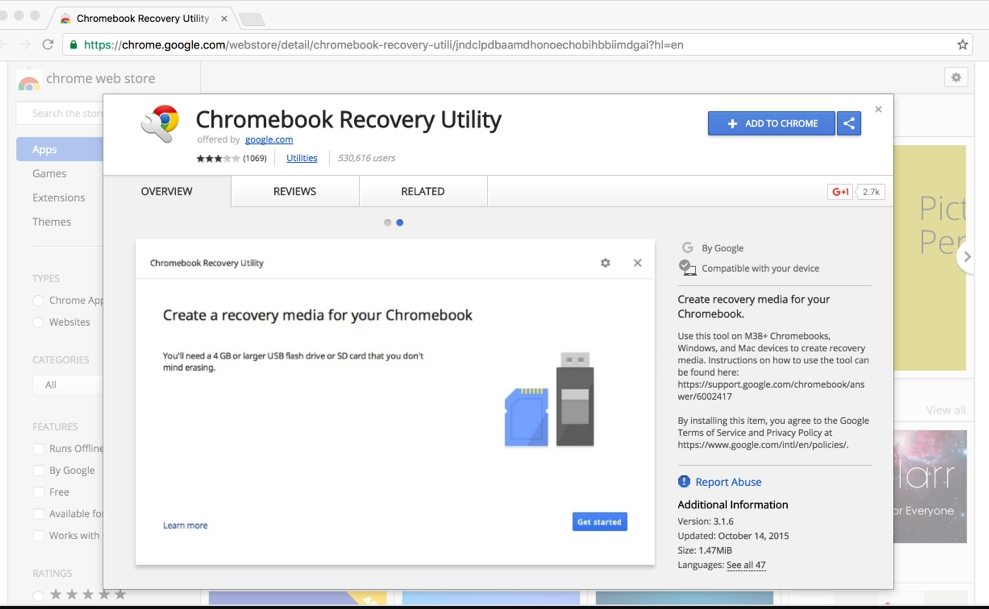The height and width of the screenshot is (609, 989).
Task: Open the Utilities category link
Action: coord(301,158)
